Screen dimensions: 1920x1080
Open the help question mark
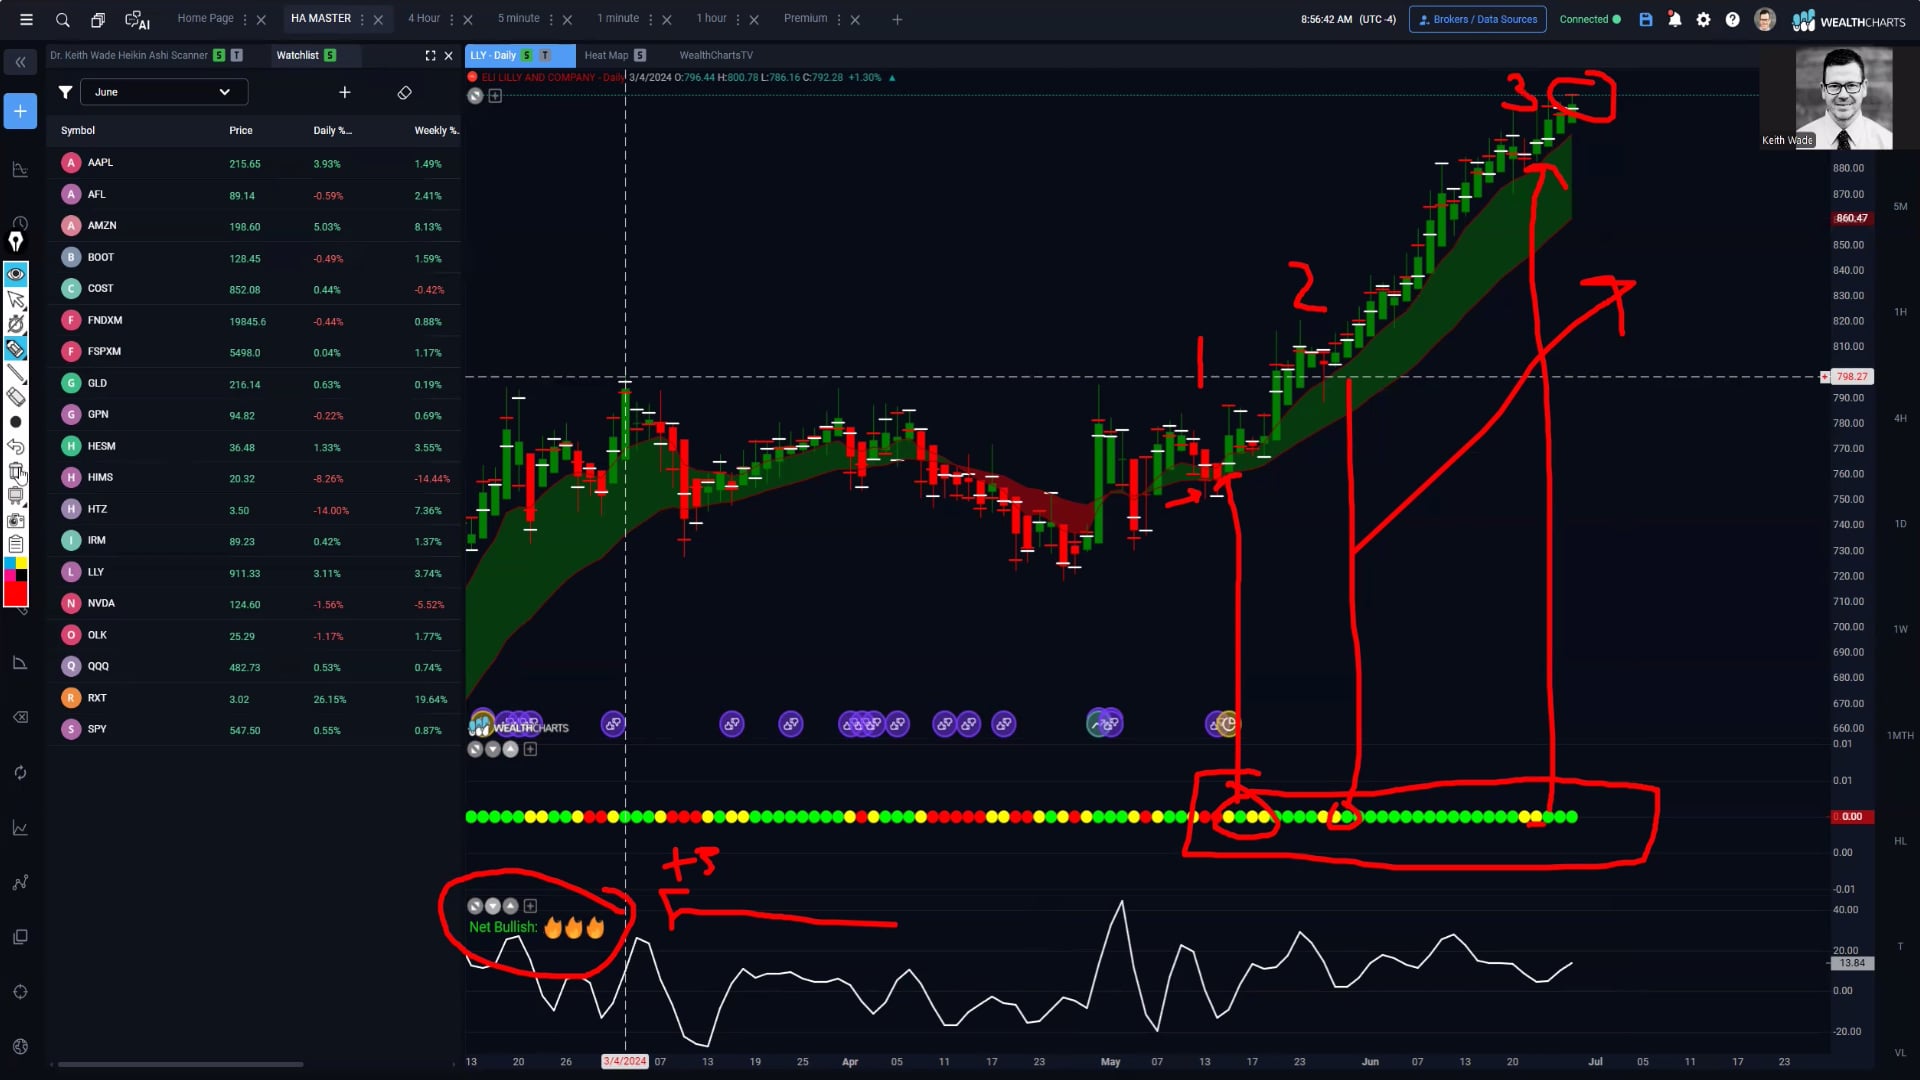1733,19
